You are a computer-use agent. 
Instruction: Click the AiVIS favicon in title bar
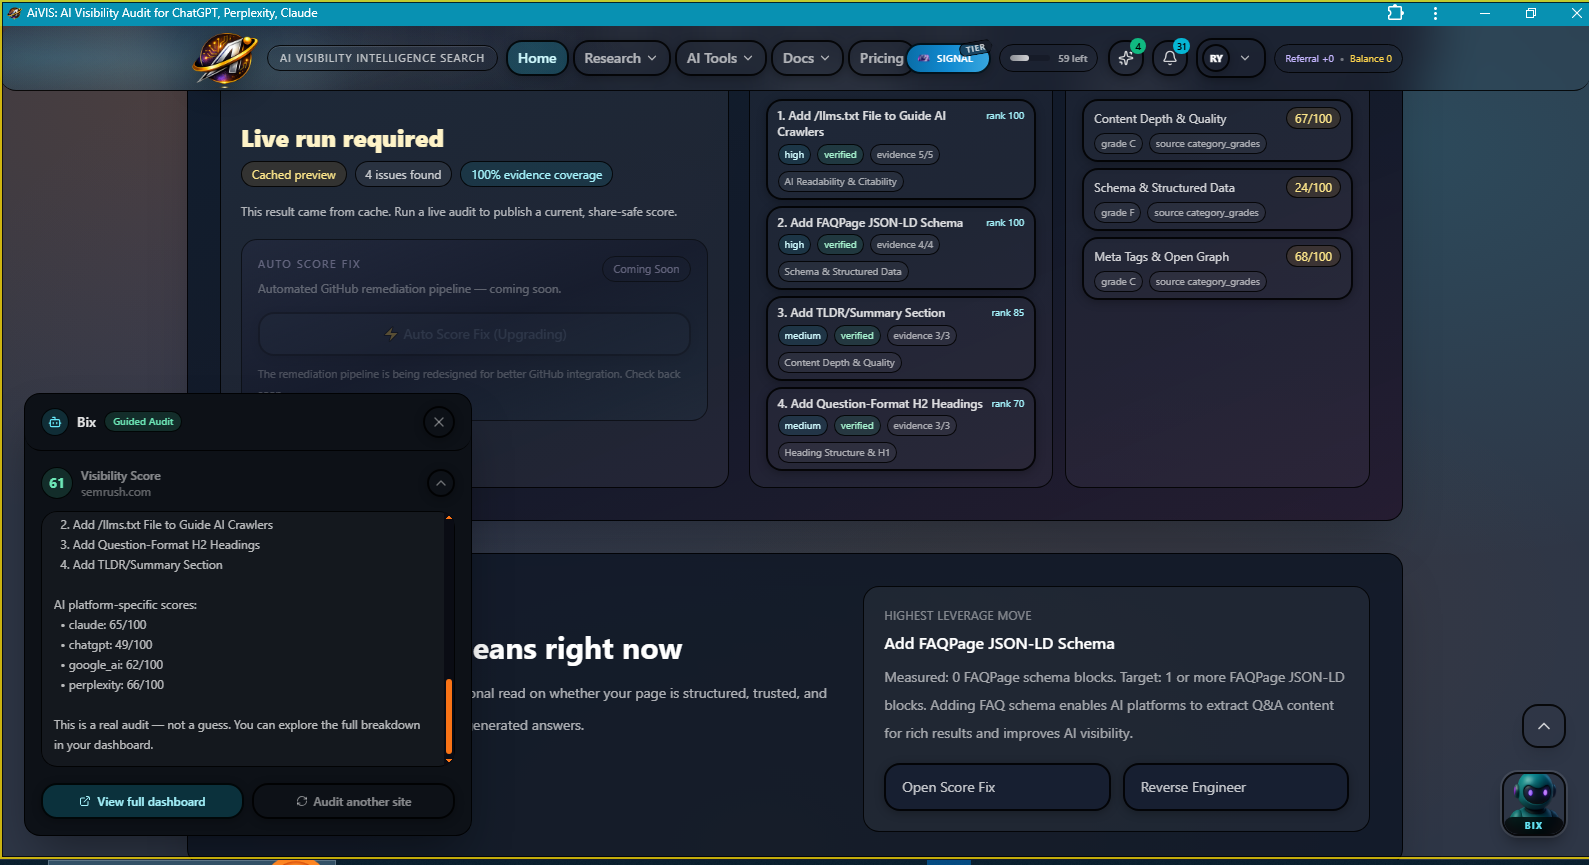coord(14,13)
